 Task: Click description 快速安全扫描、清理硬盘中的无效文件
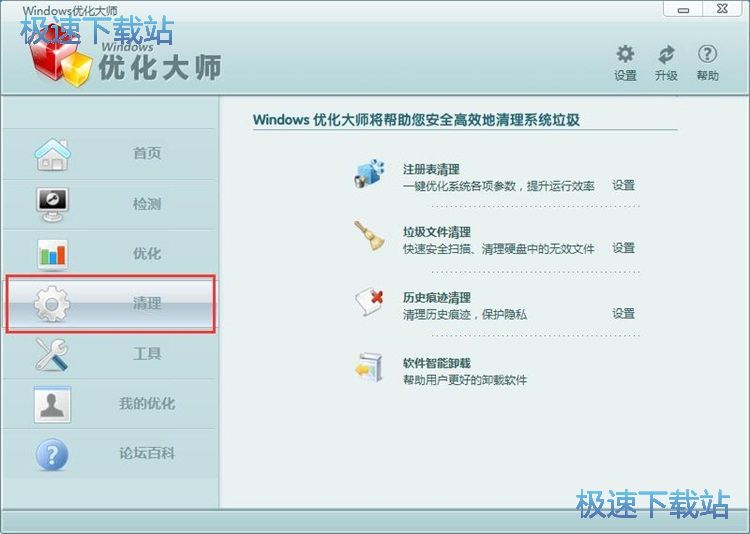(x=499, y=248)
